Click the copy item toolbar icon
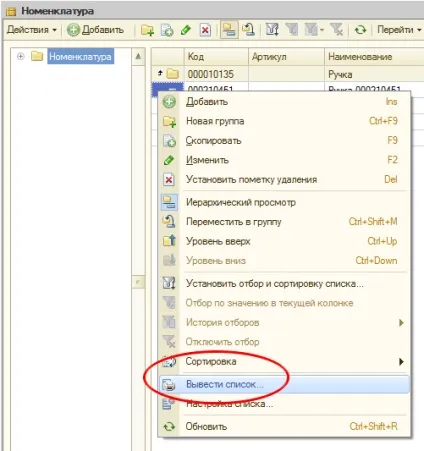The image size is (424, 451). click(167, 30)
